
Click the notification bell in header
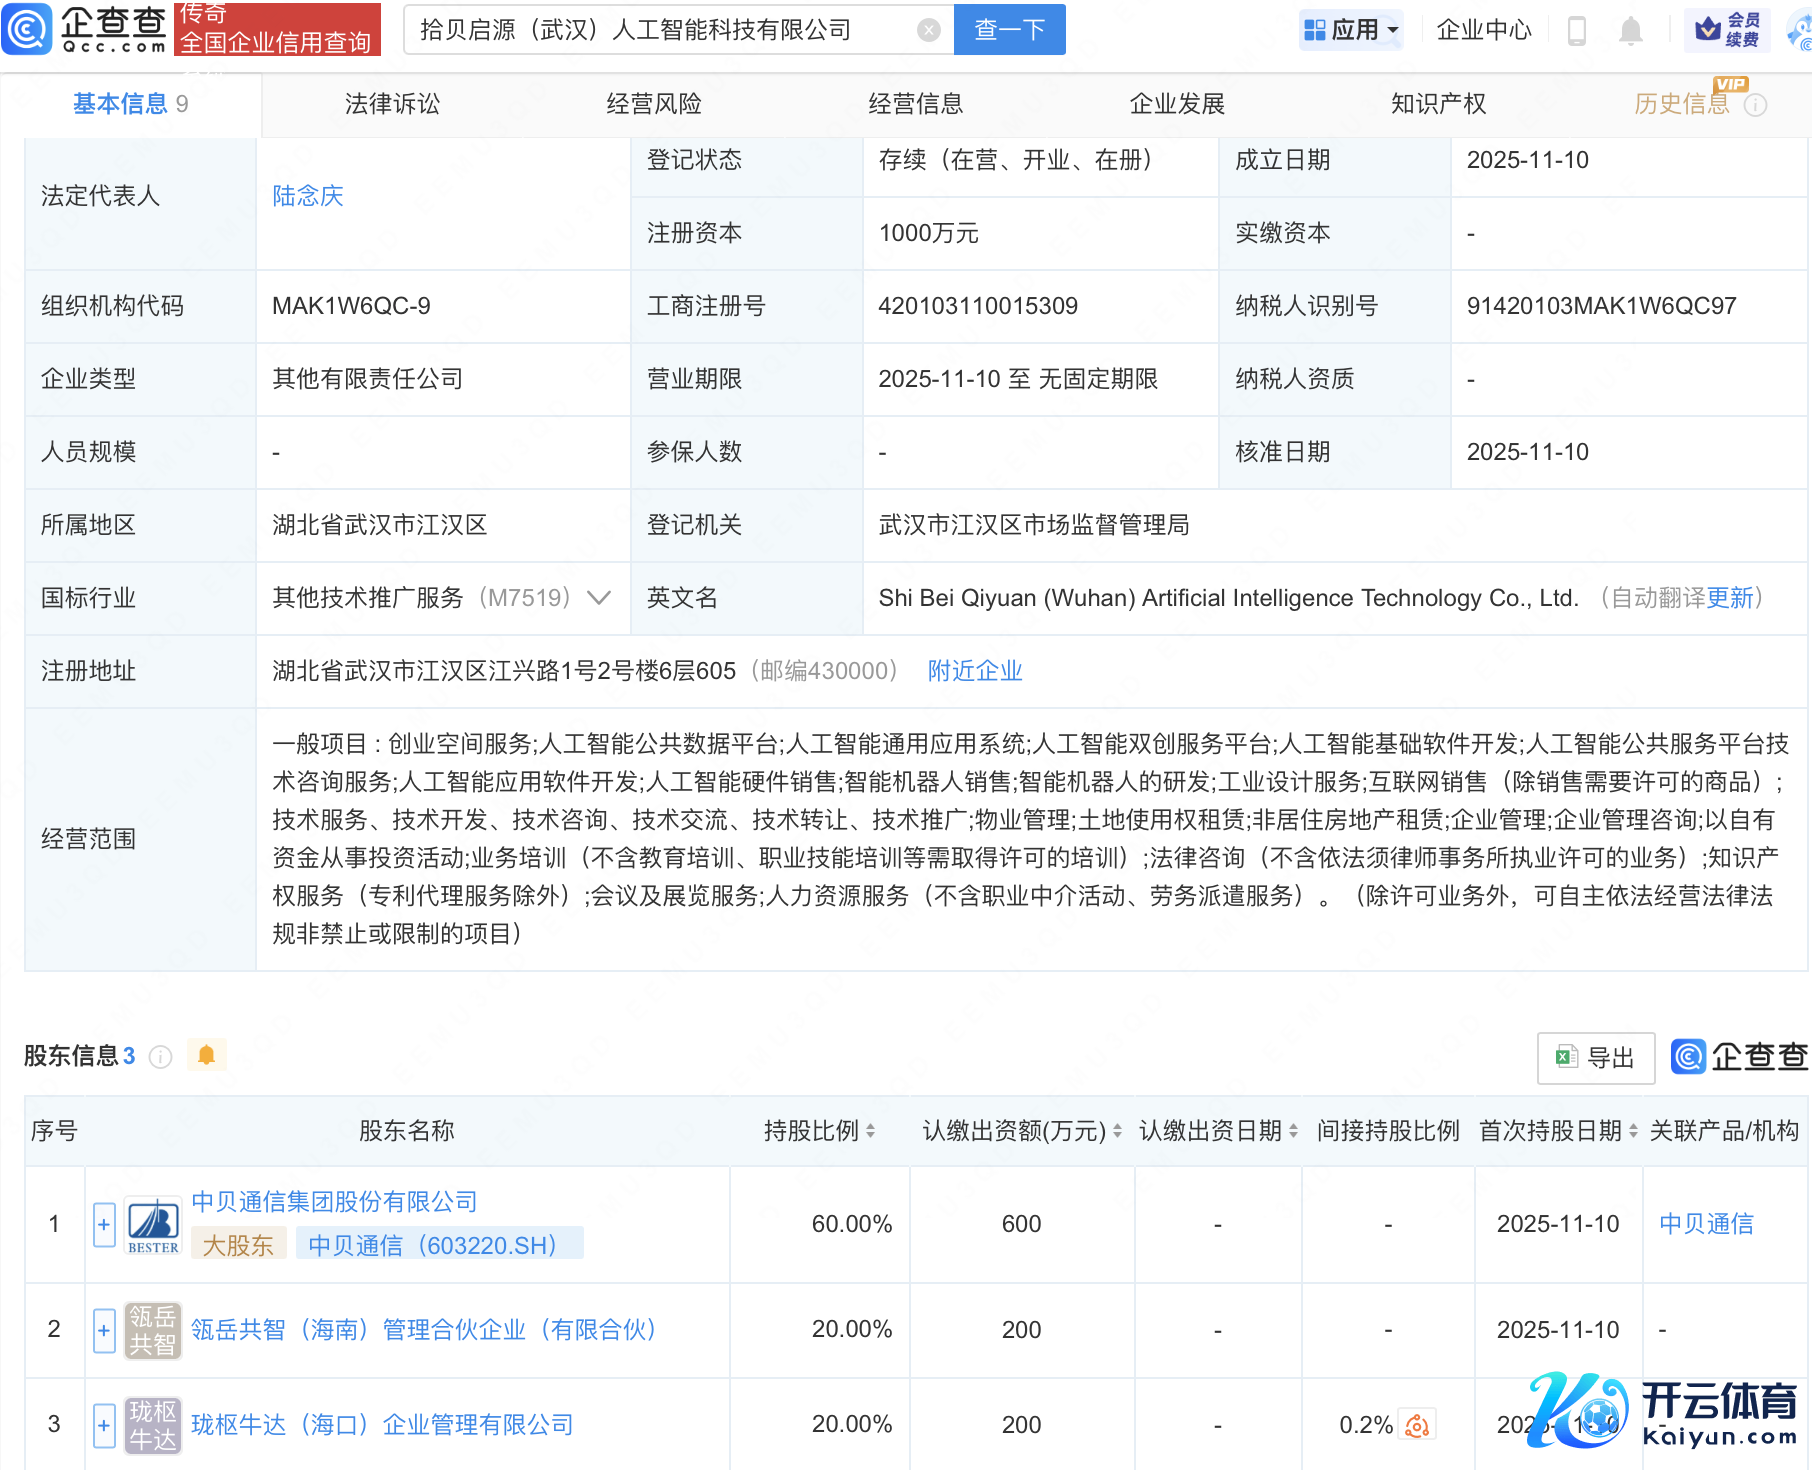(x=1630, y=31)
